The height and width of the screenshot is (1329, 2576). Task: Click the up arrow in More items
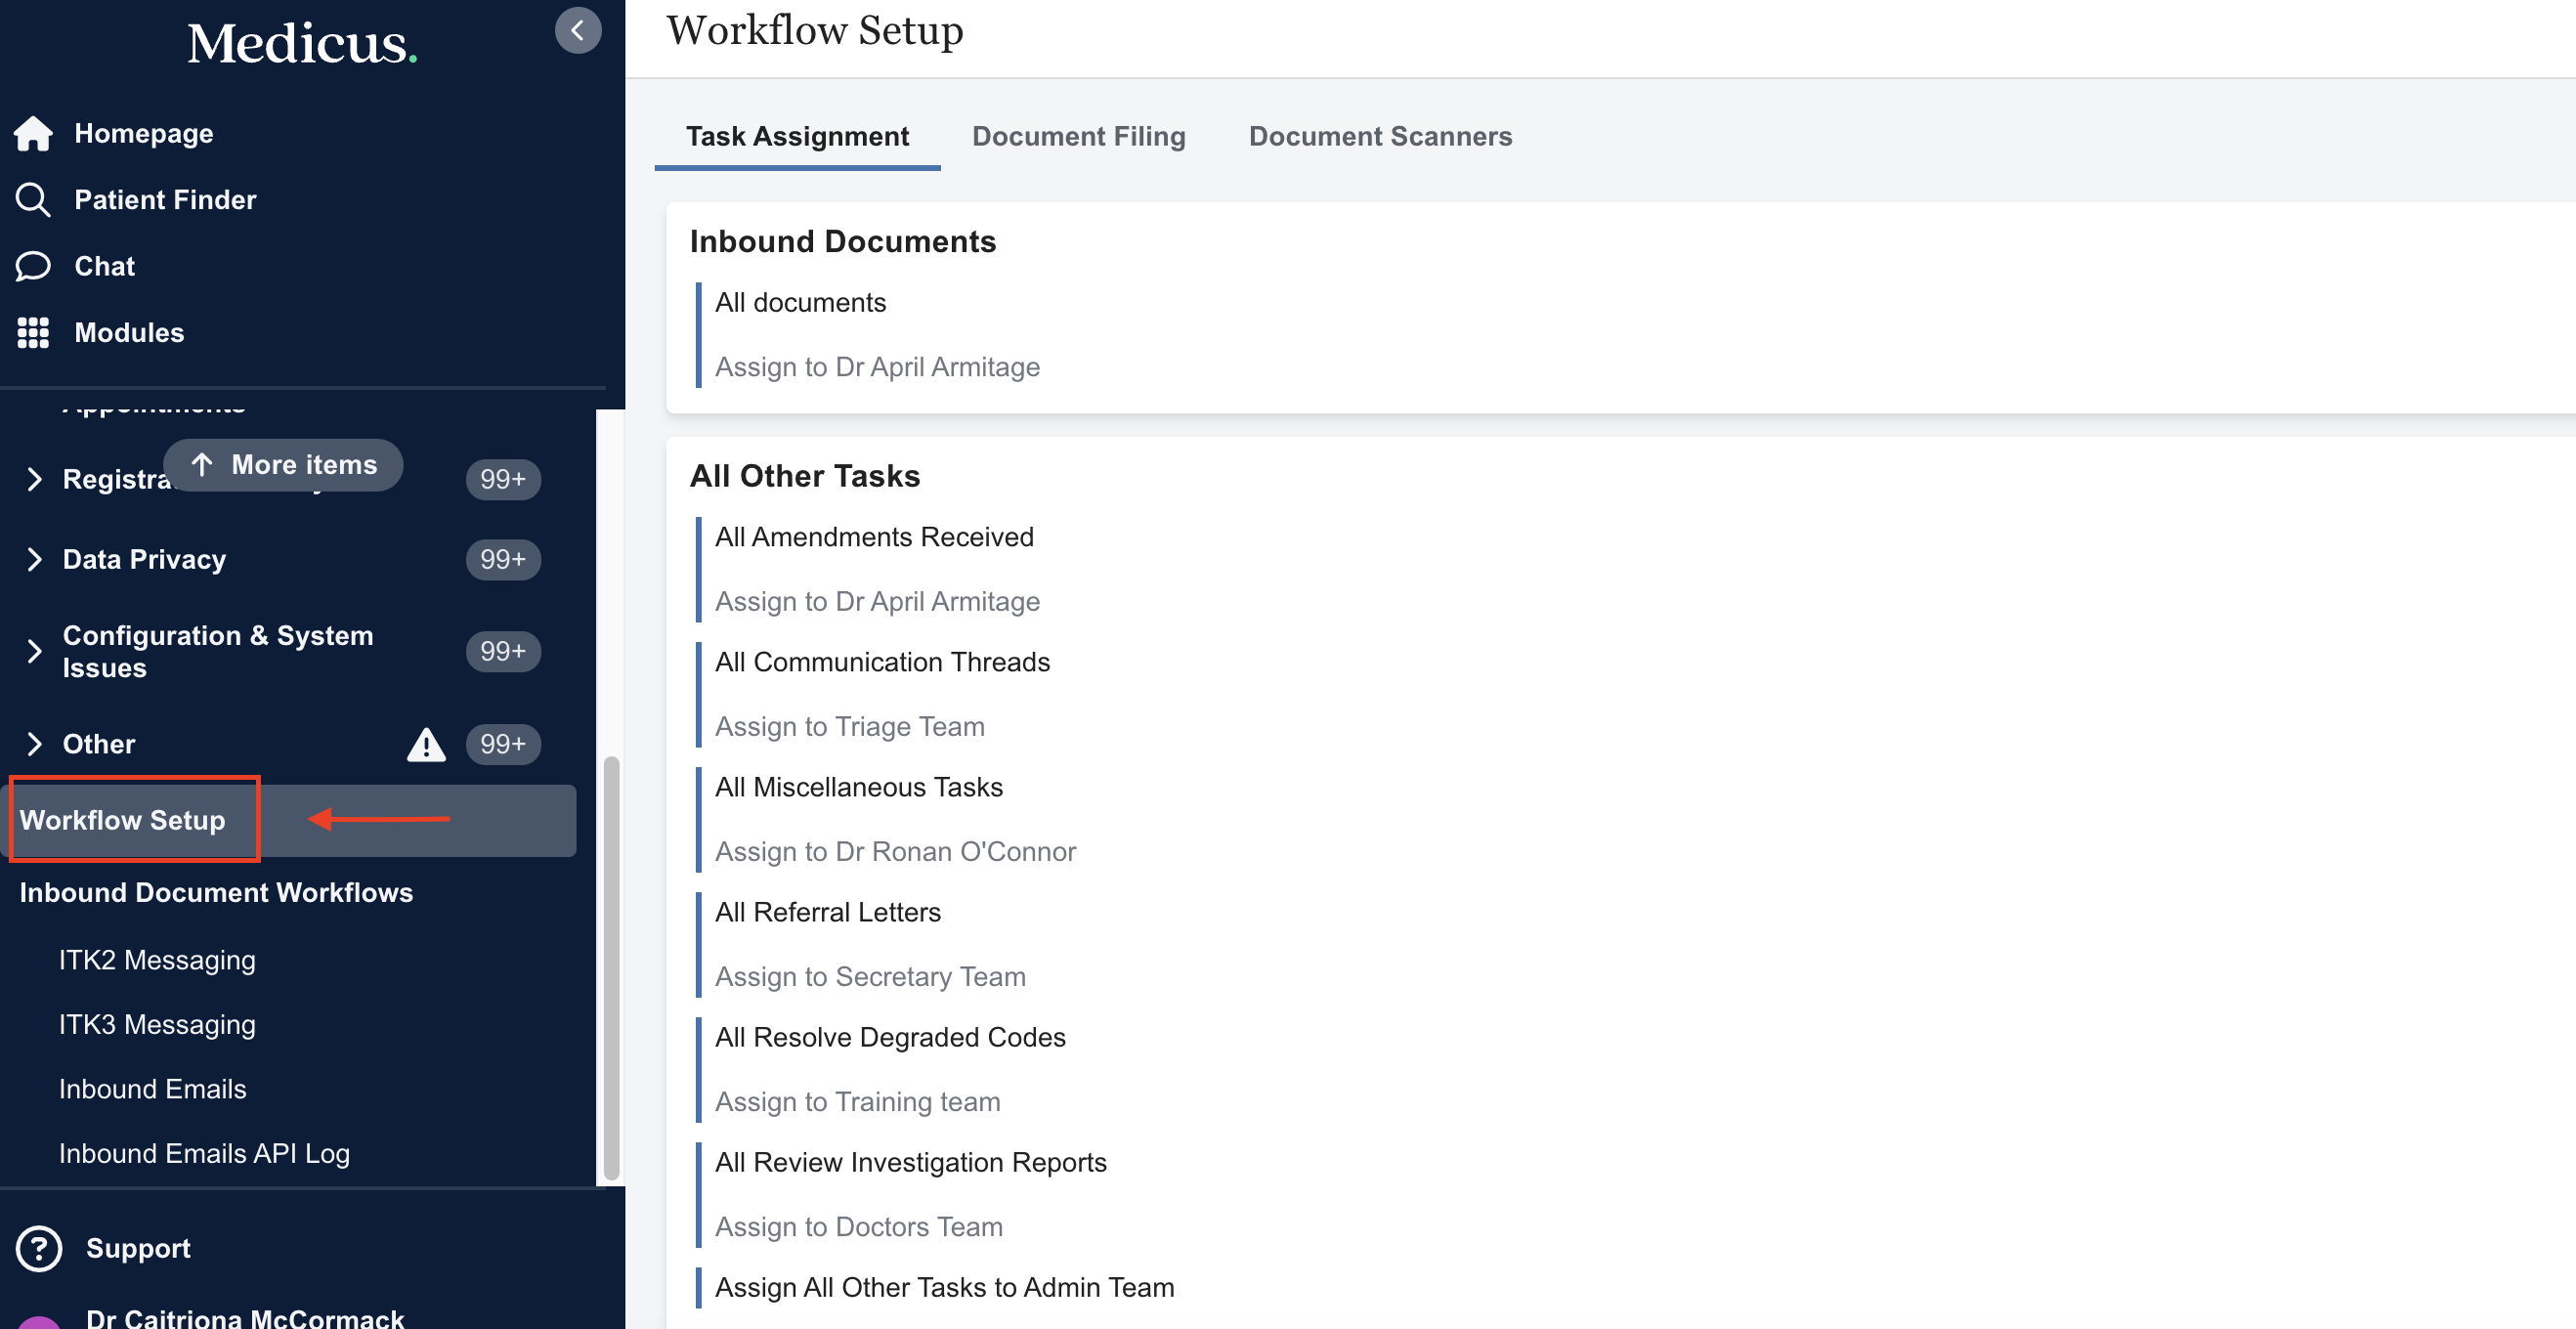pos(202,465)
